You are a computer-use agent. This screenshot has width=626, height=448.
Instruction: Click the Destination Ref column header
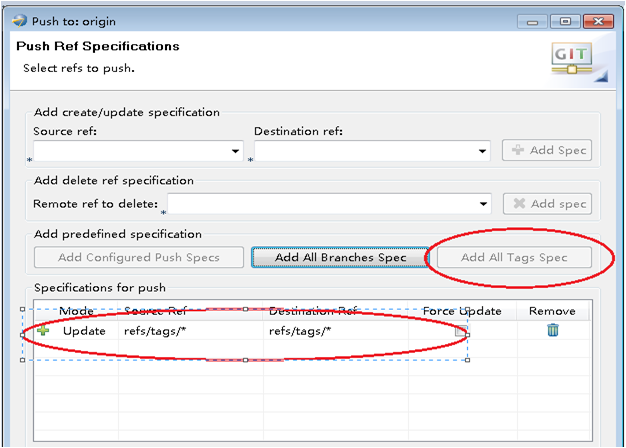[313, 311]
